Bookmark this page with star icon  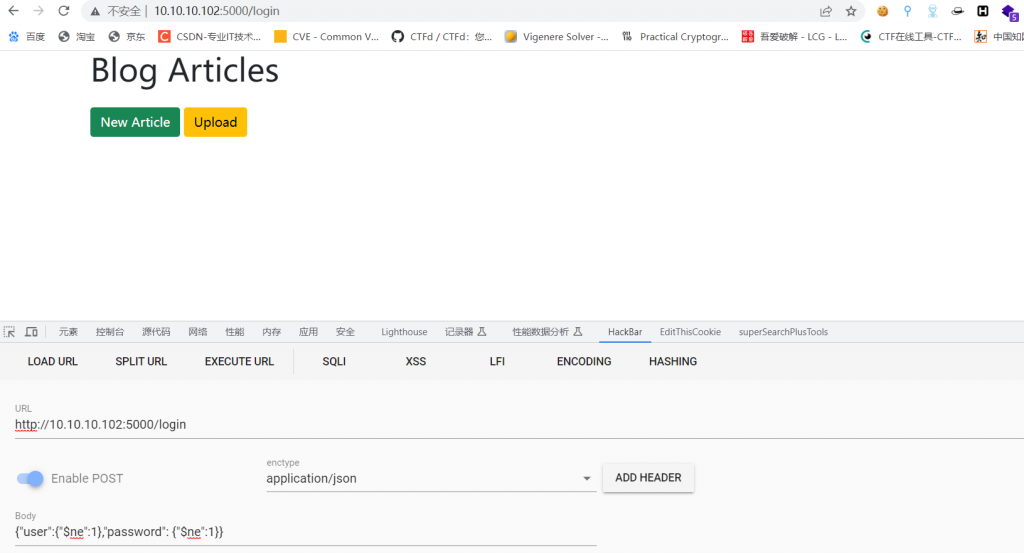tap(851, 11)
